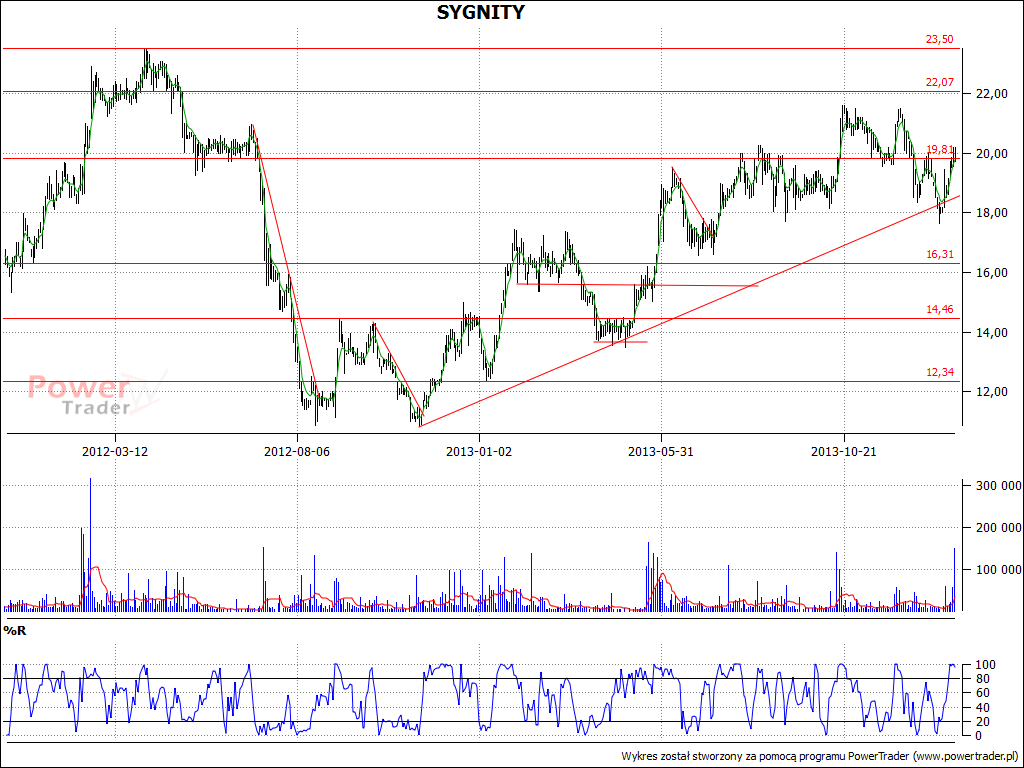Click the 2013-05-31 date label
The image size is (1024, 768).
661,451
